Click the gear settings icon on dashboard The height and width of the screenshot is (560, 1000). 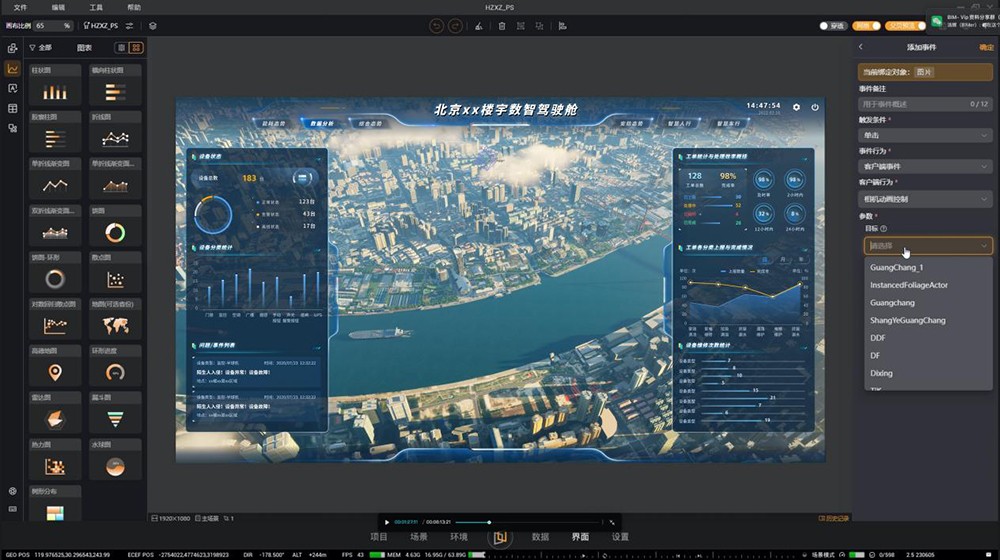pyautogui.click(x=796, y=107)
